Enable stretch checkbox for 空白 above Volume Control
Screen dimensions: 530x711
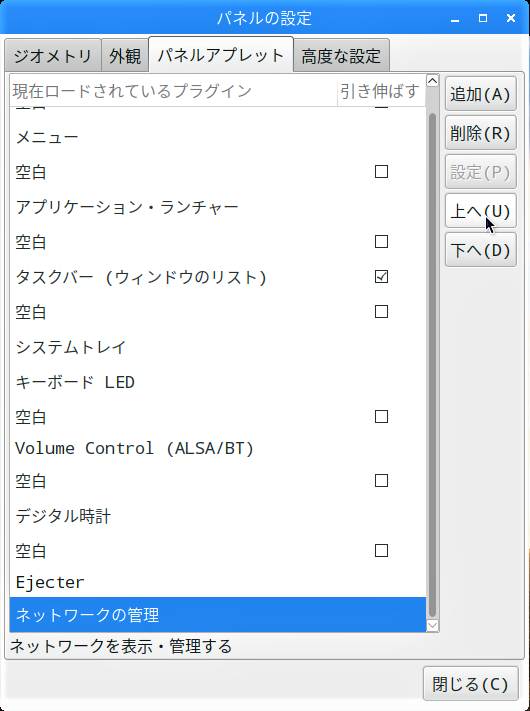coord(381,417)
